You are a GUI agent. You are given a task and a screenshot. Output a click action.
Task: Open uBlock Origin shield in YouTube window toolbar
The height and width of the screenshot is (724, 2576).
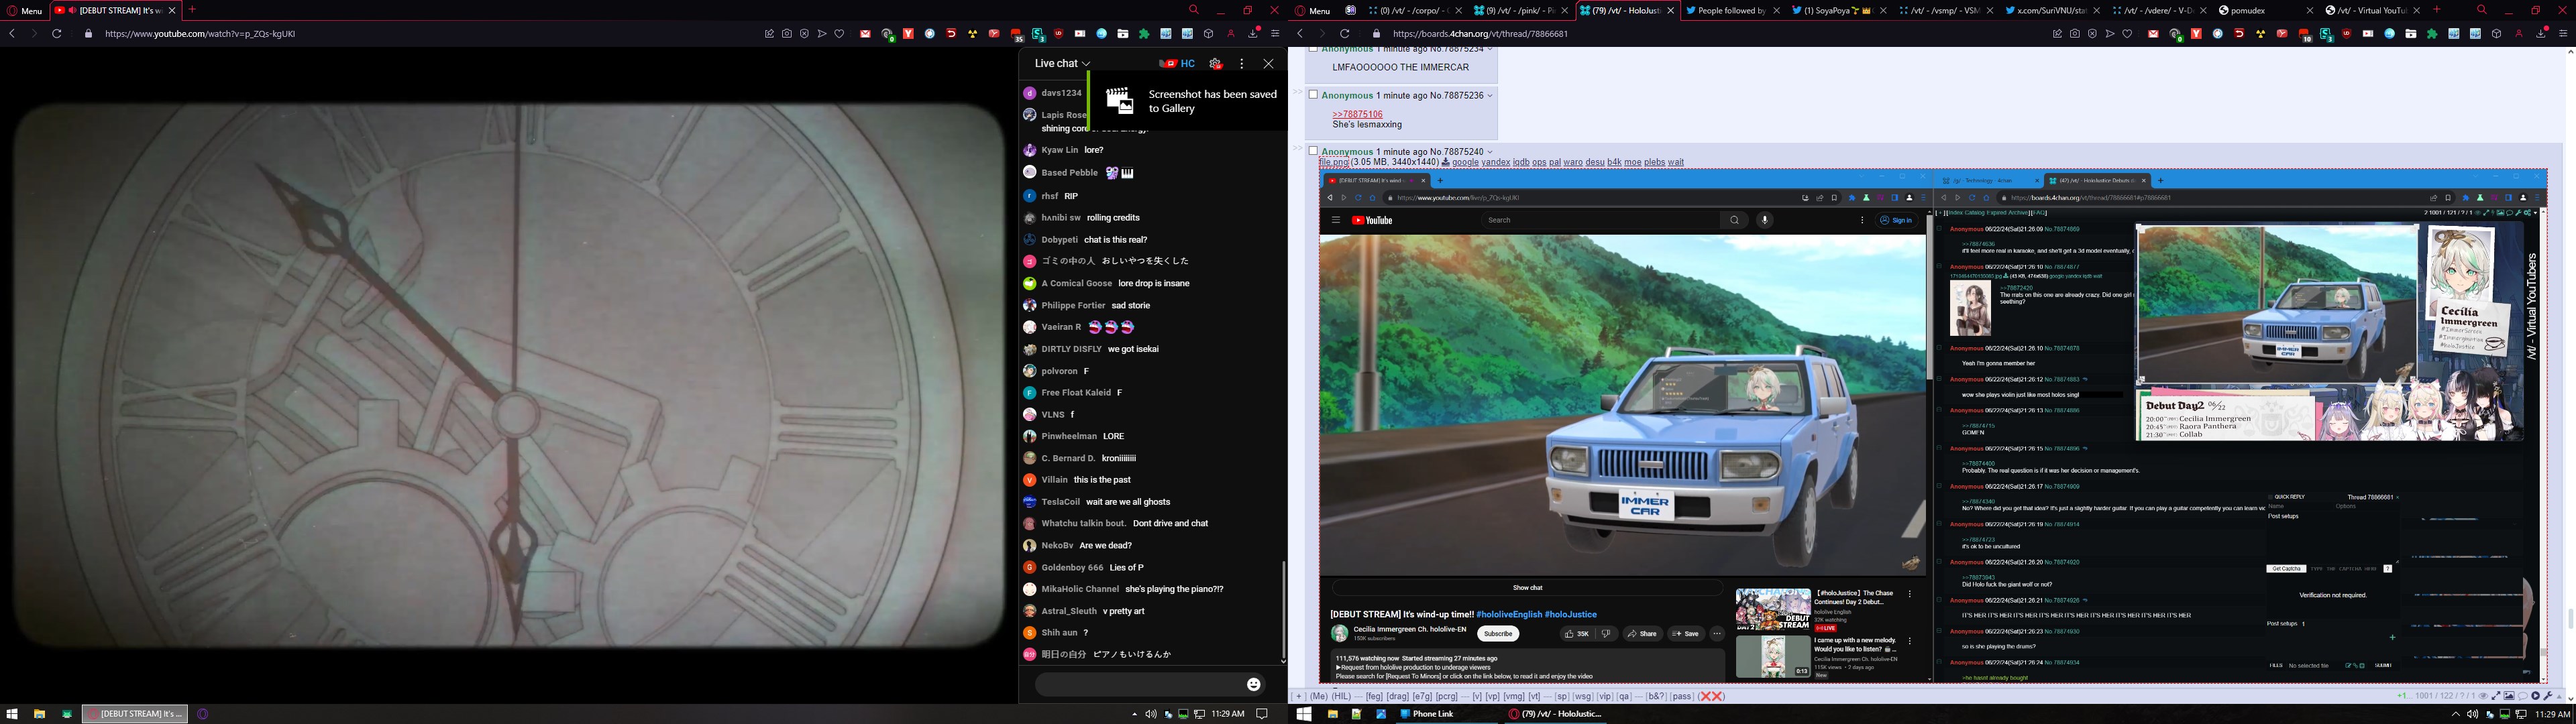coord(1059,33)
